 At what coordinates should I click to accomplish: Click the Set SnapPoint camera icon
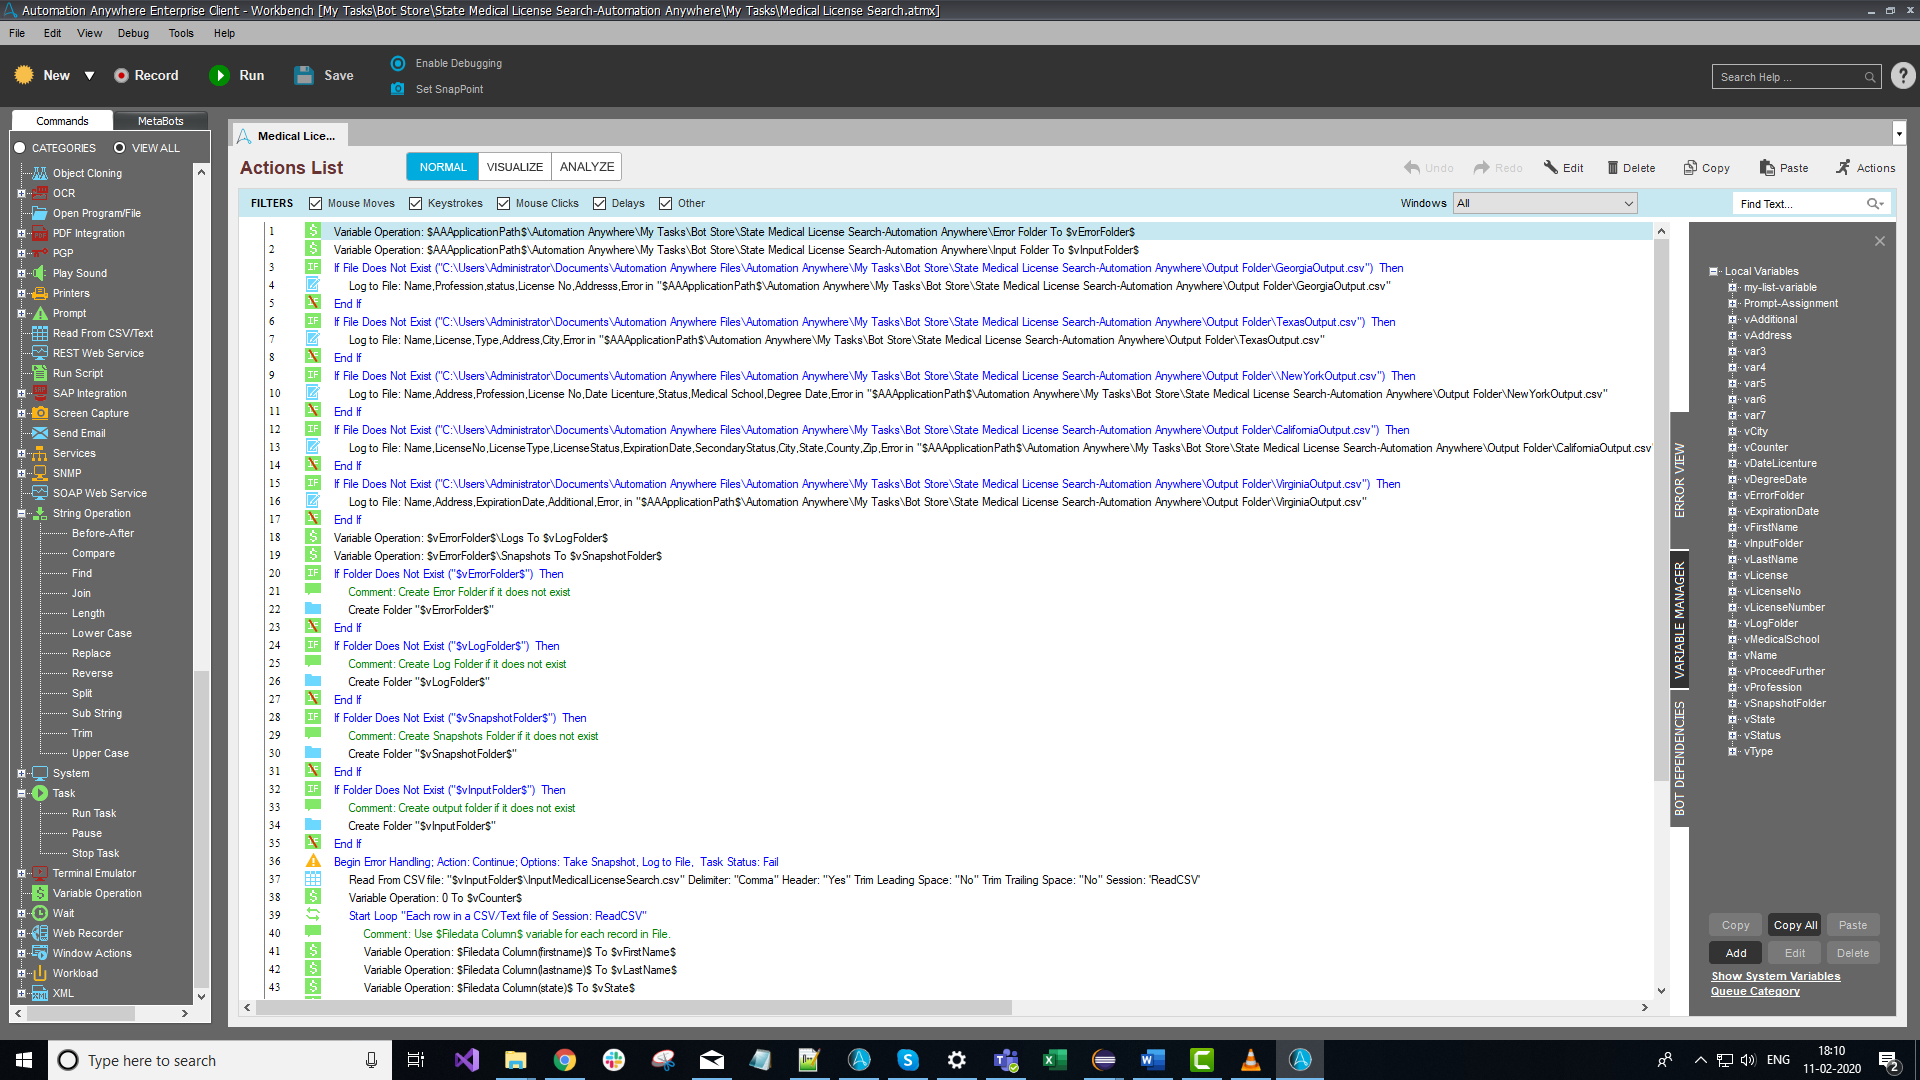(x=398, y=89)
